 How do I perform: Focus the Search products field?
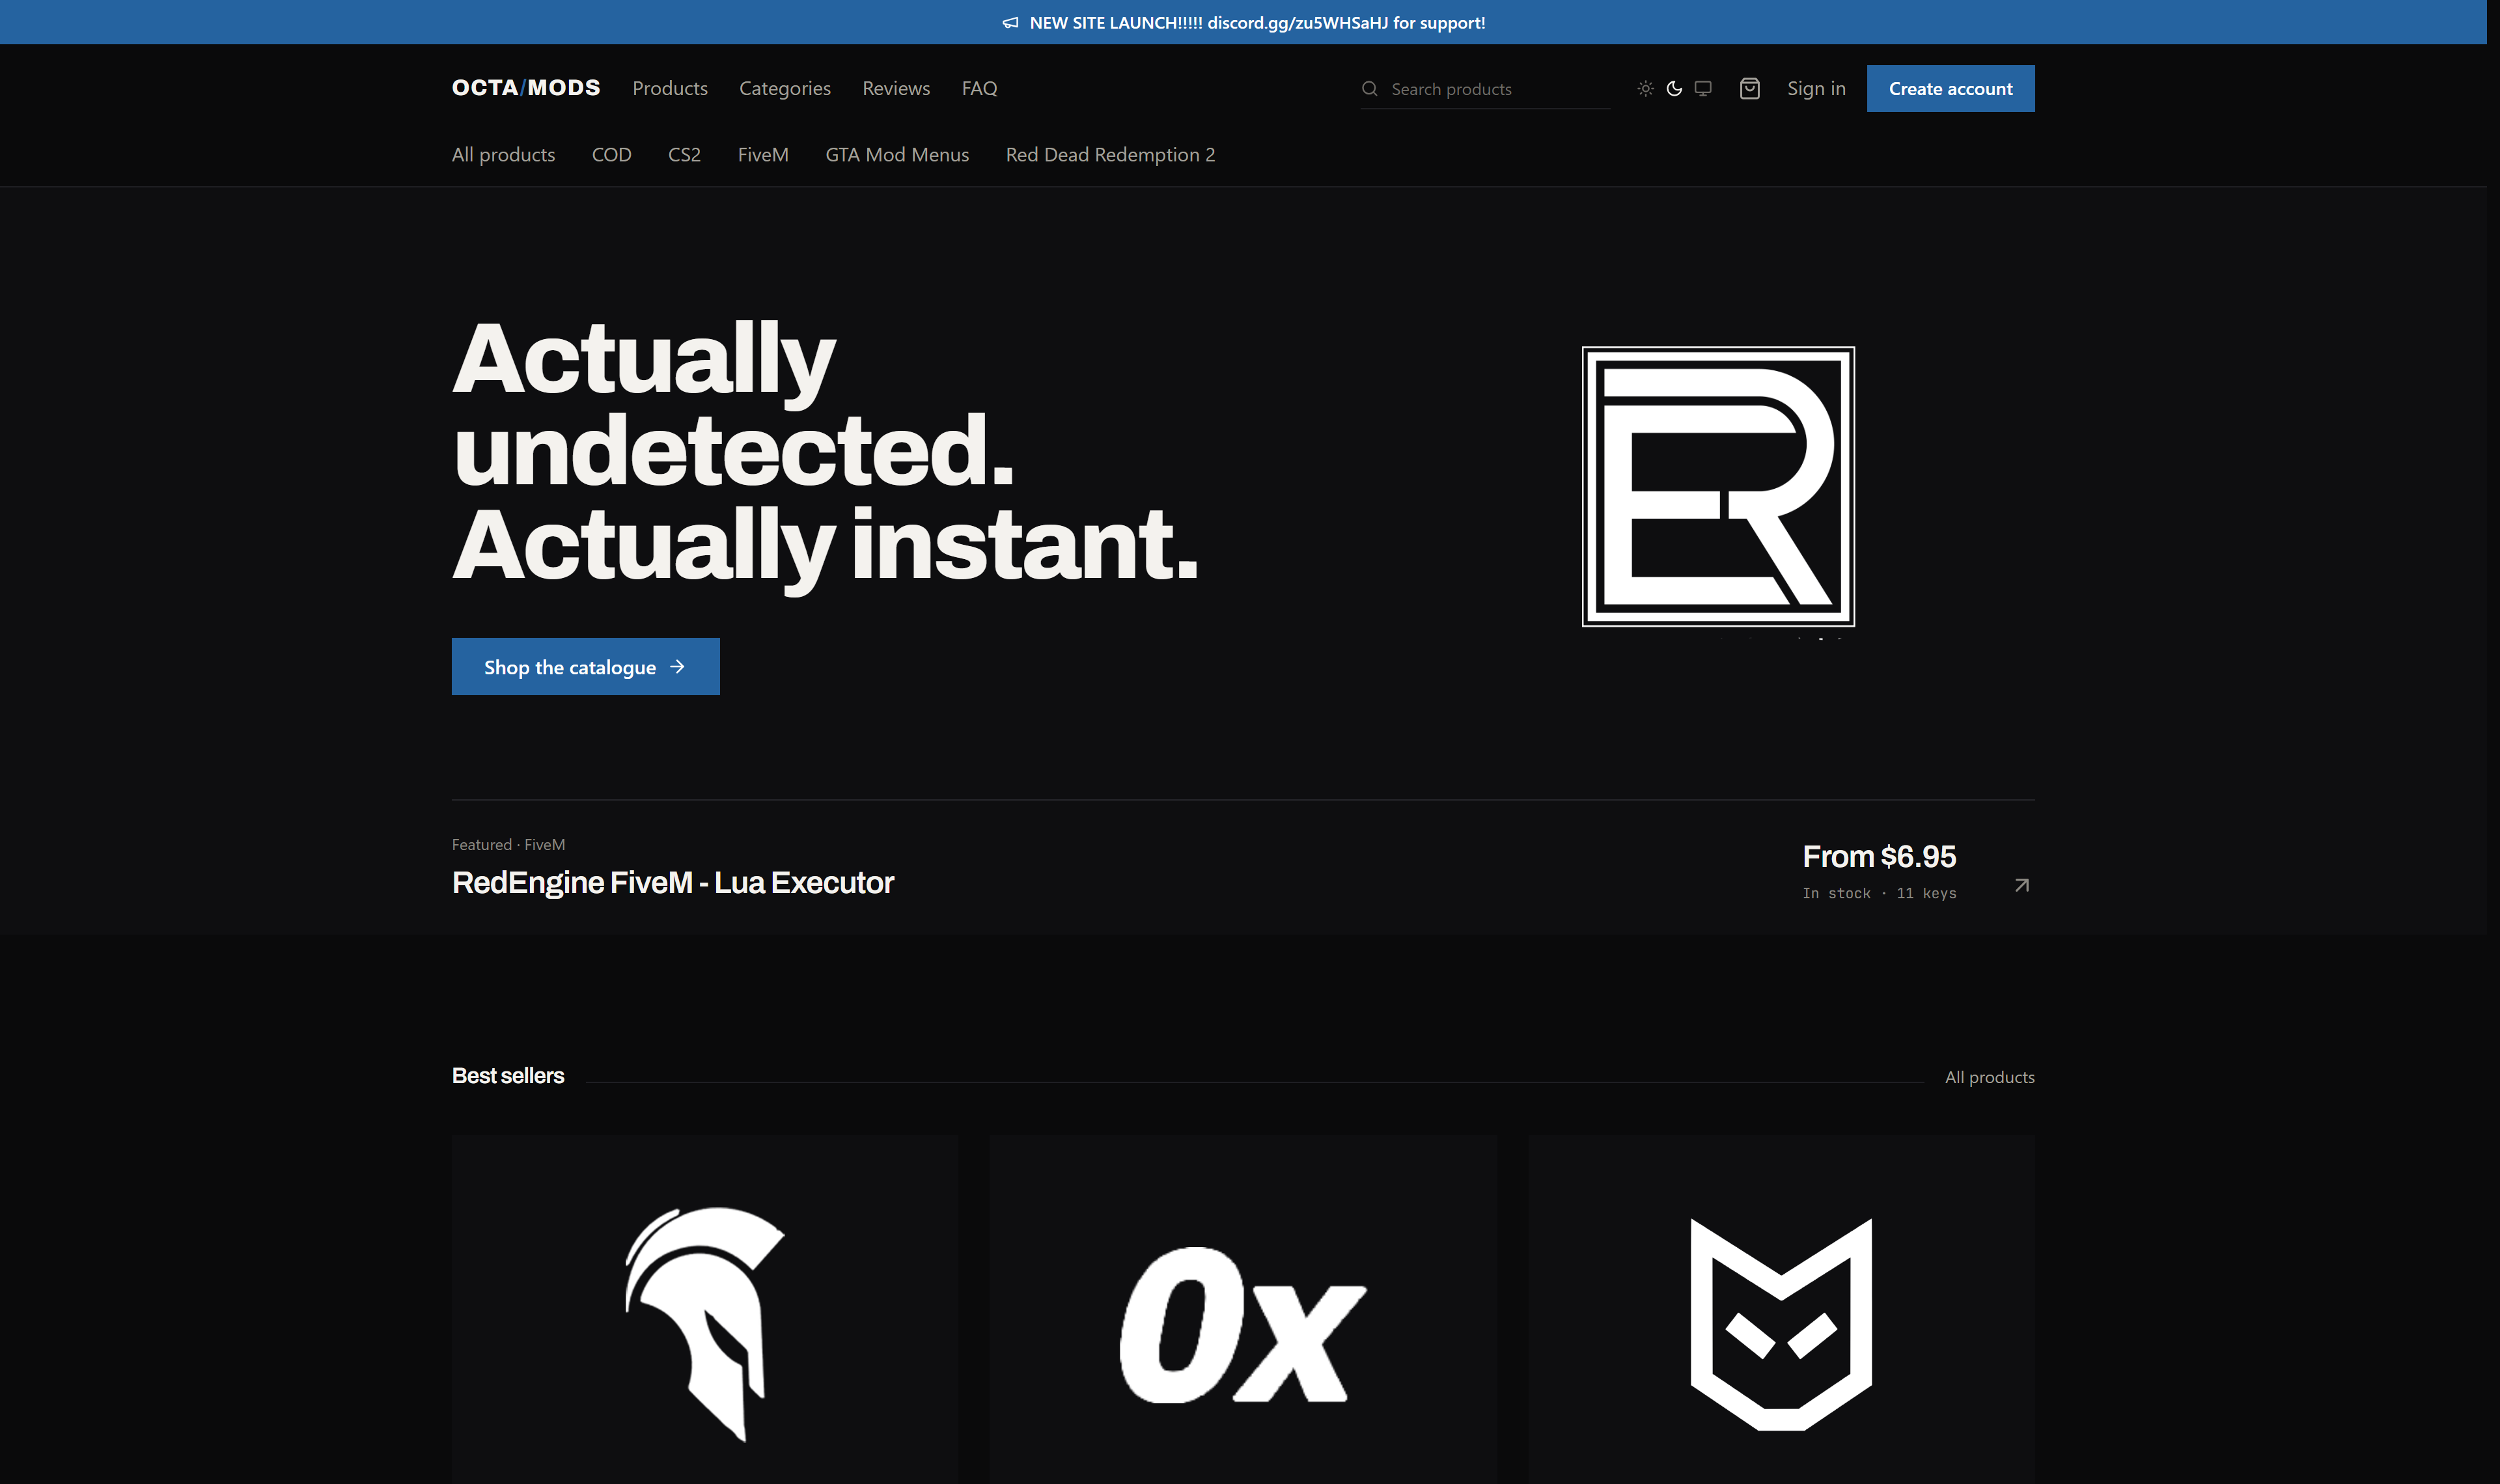[x=1485, y=89]
